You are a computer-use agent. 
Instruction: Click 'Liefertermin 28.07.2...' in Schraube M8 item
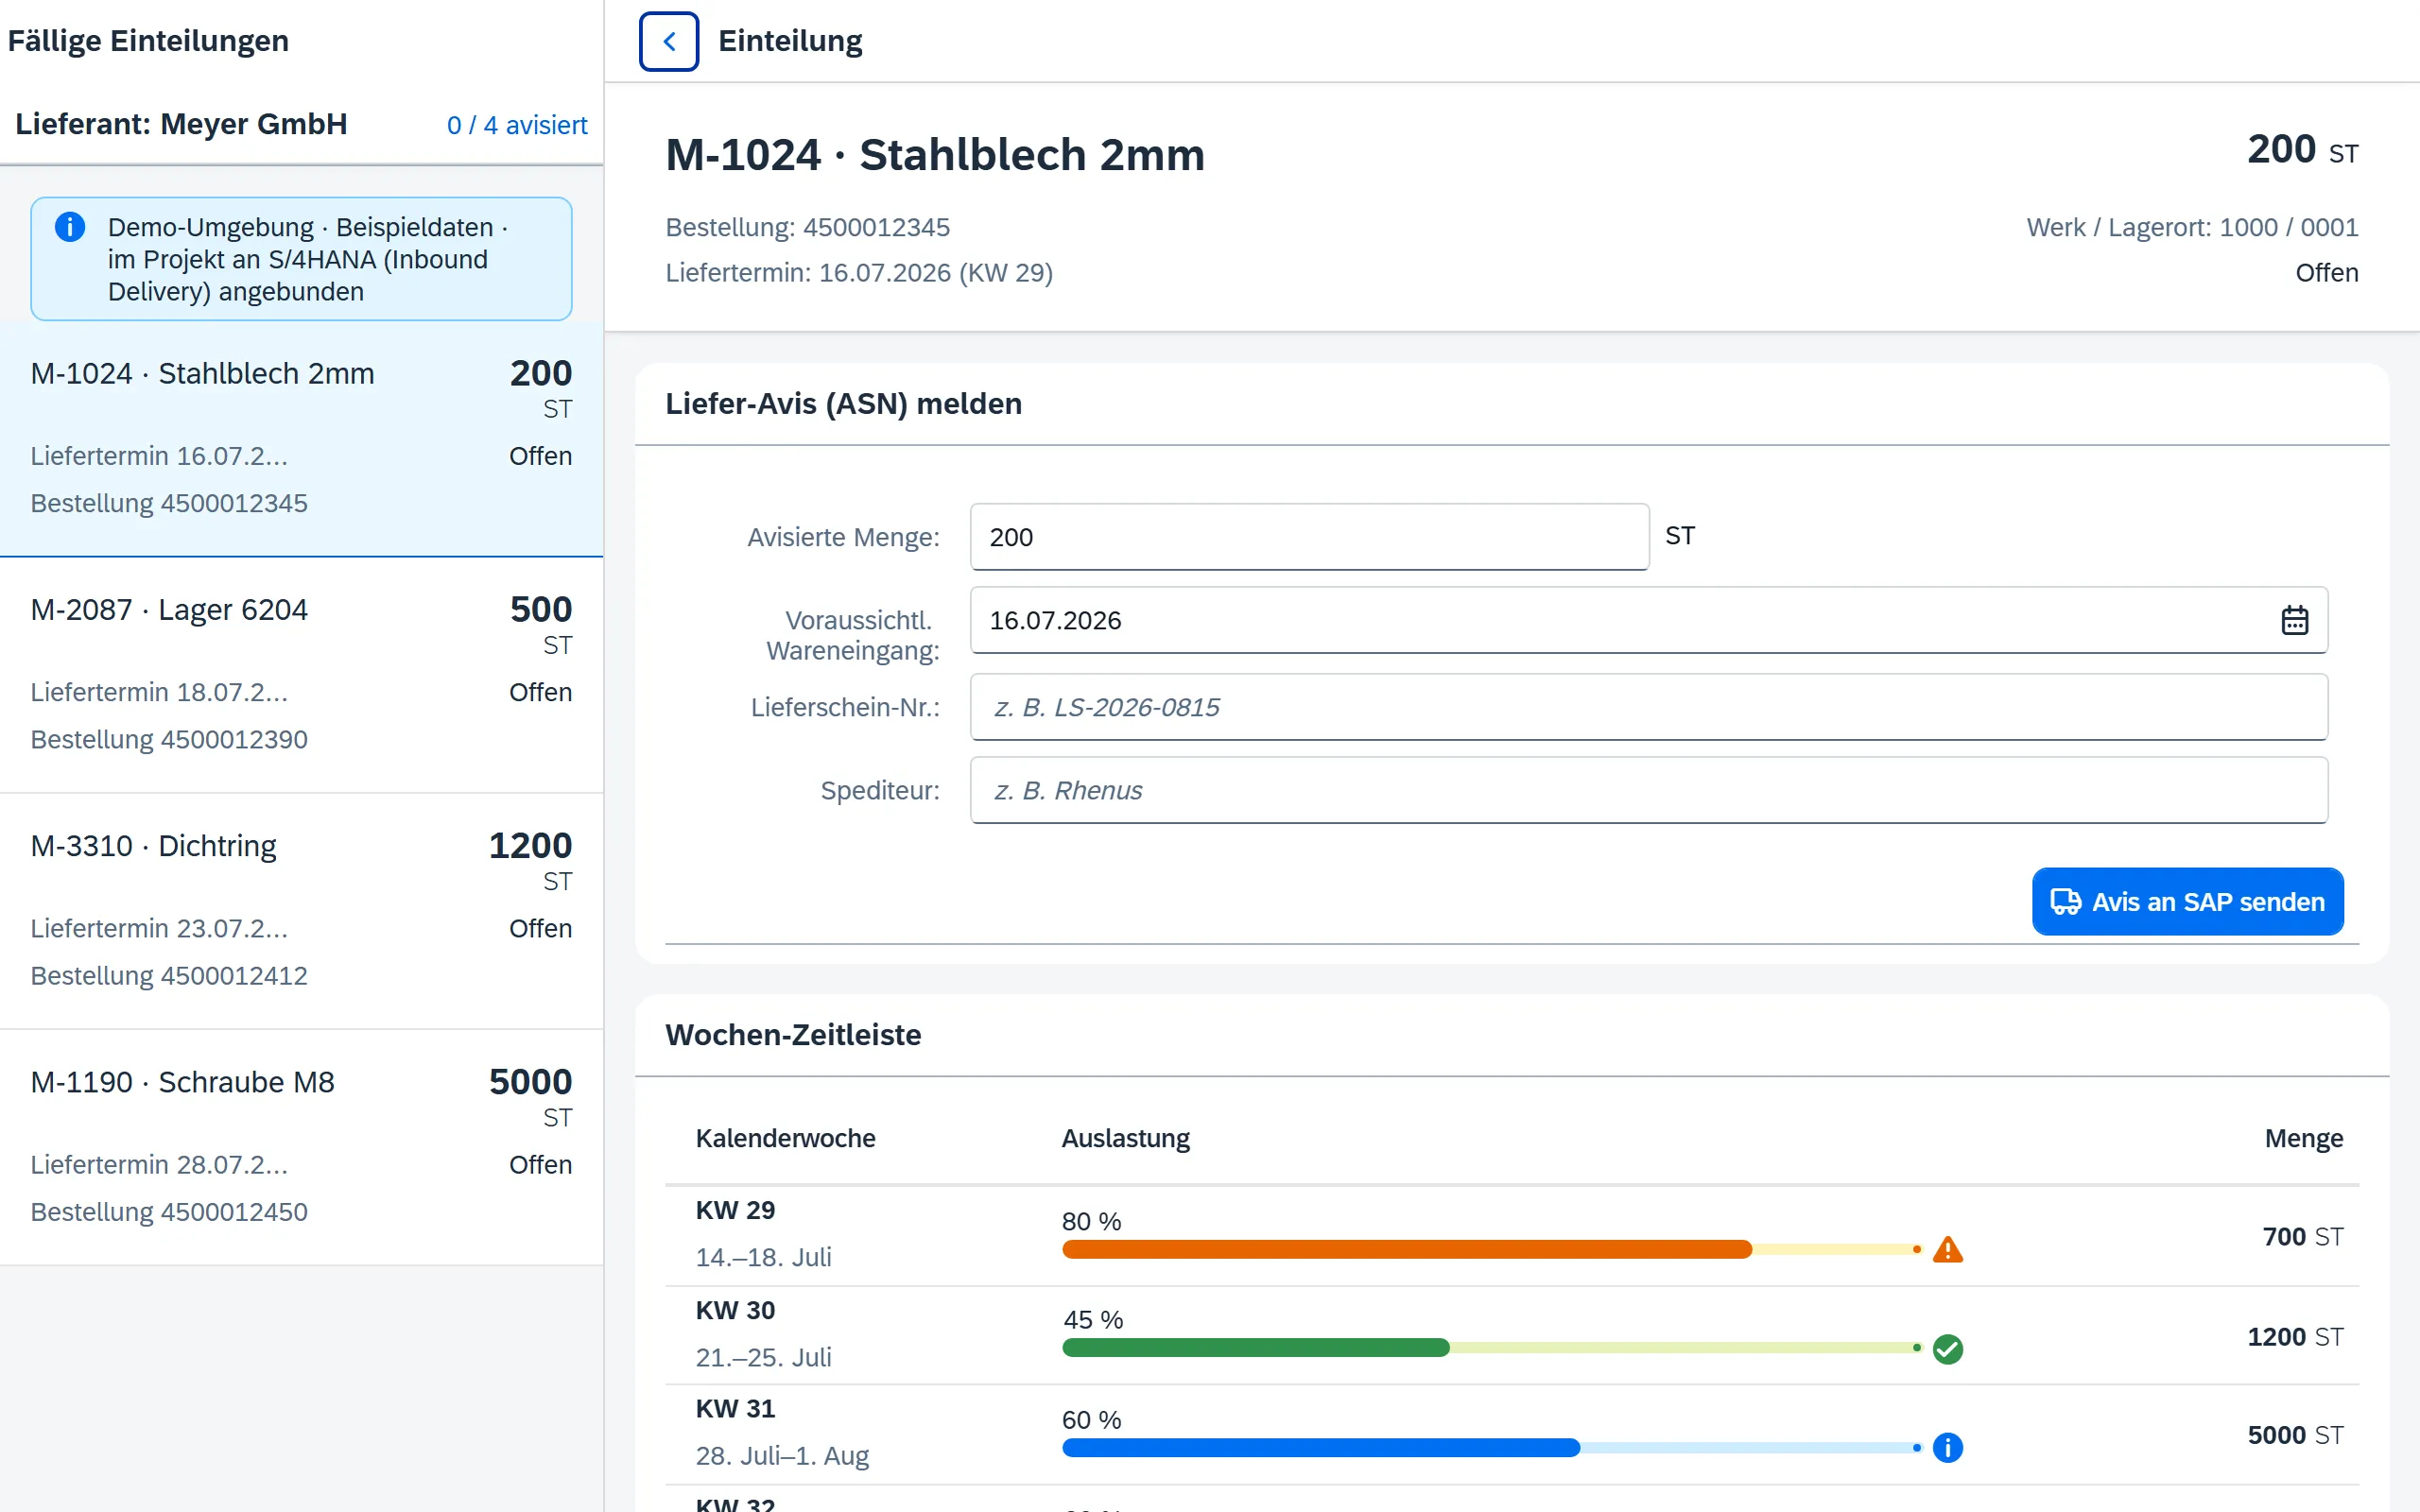pos(159,1164)
